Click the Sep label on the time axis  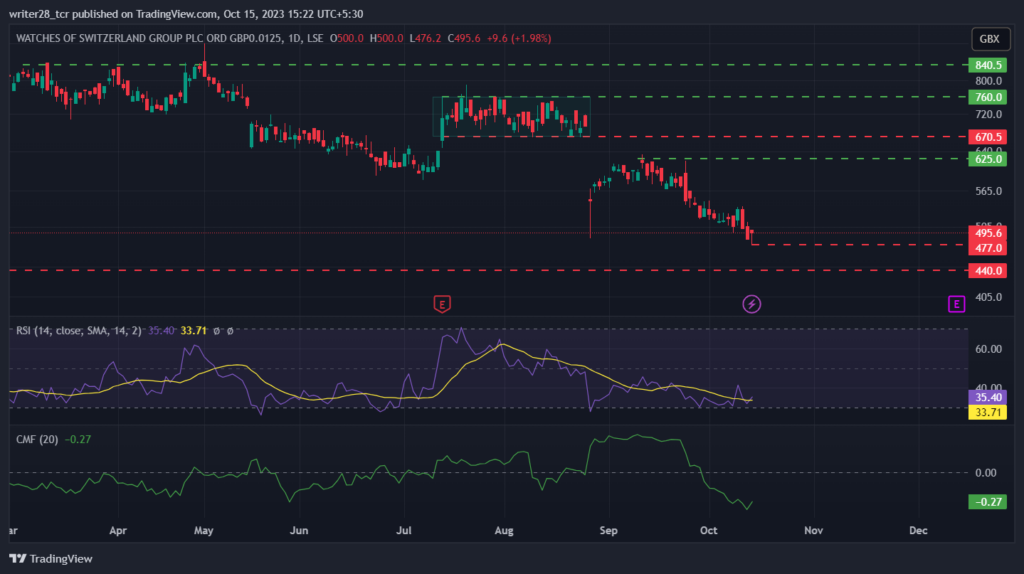click(608, 531)
